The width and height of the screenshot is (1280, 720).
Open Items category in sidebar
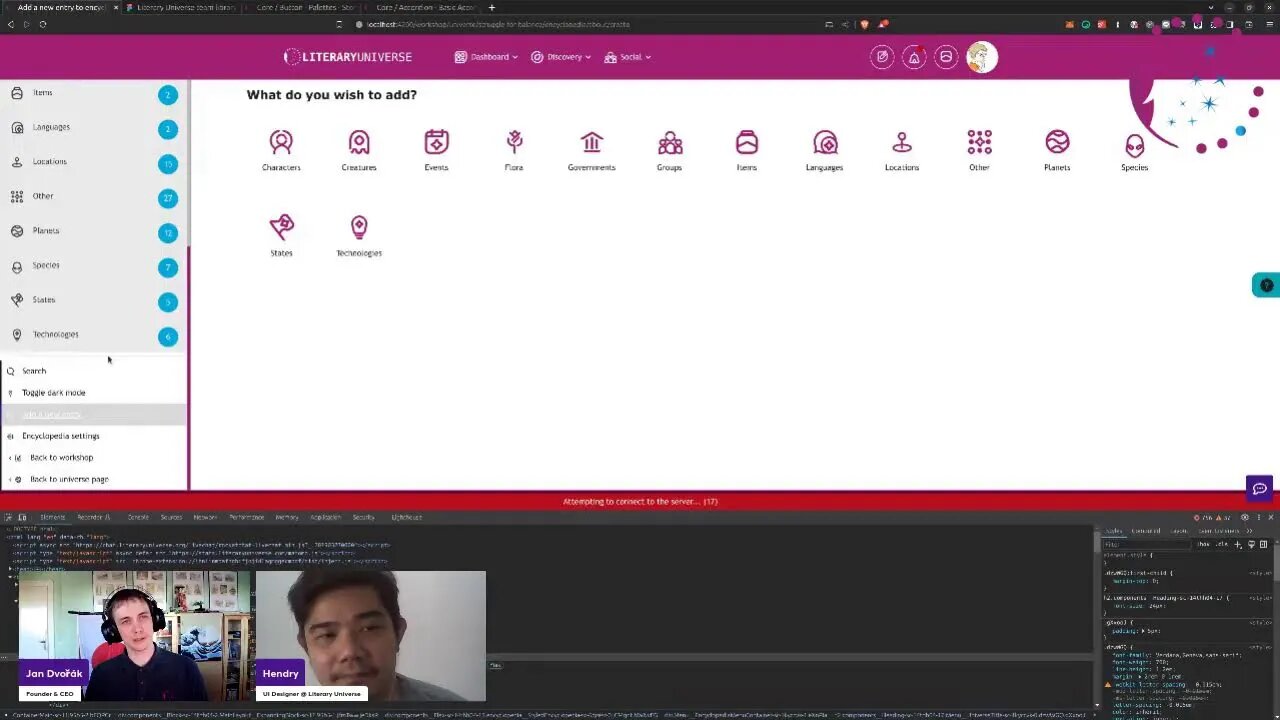point(92,93)
